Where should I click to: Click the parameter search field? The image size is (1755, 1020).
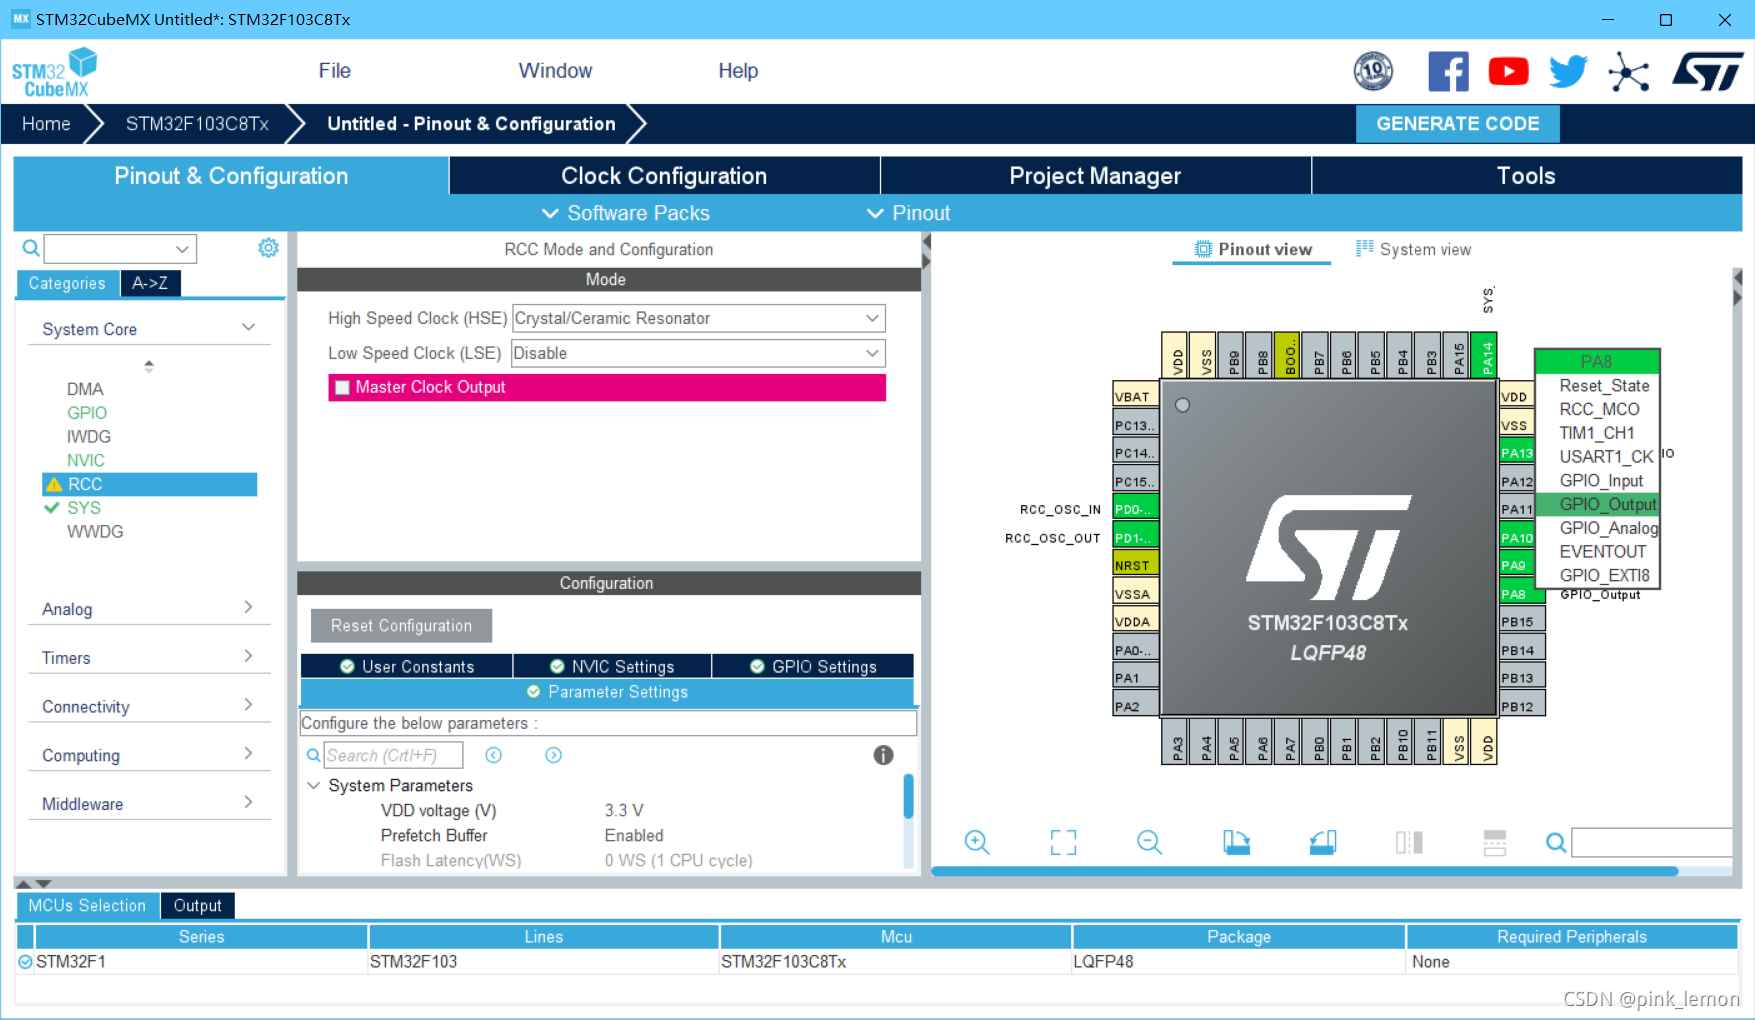(393, 755)
